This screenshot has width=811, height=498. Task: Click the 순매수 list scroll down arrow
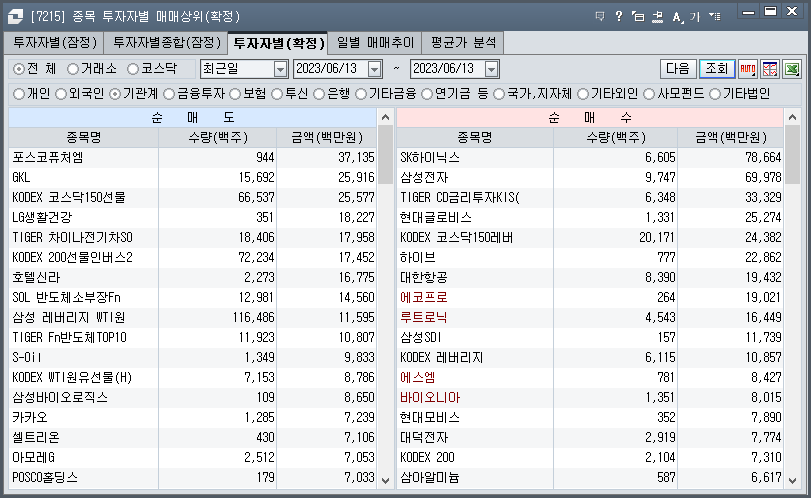click(792, 480)
